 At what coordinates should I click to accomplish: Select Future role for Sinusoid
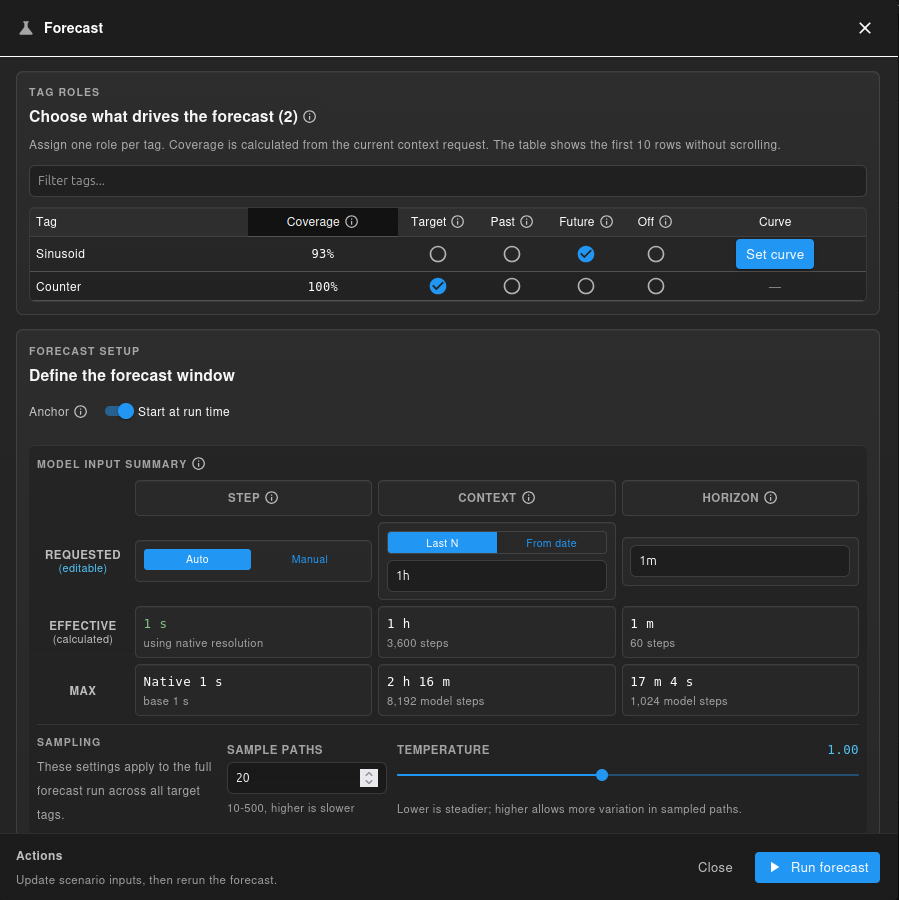pos(586,254)
